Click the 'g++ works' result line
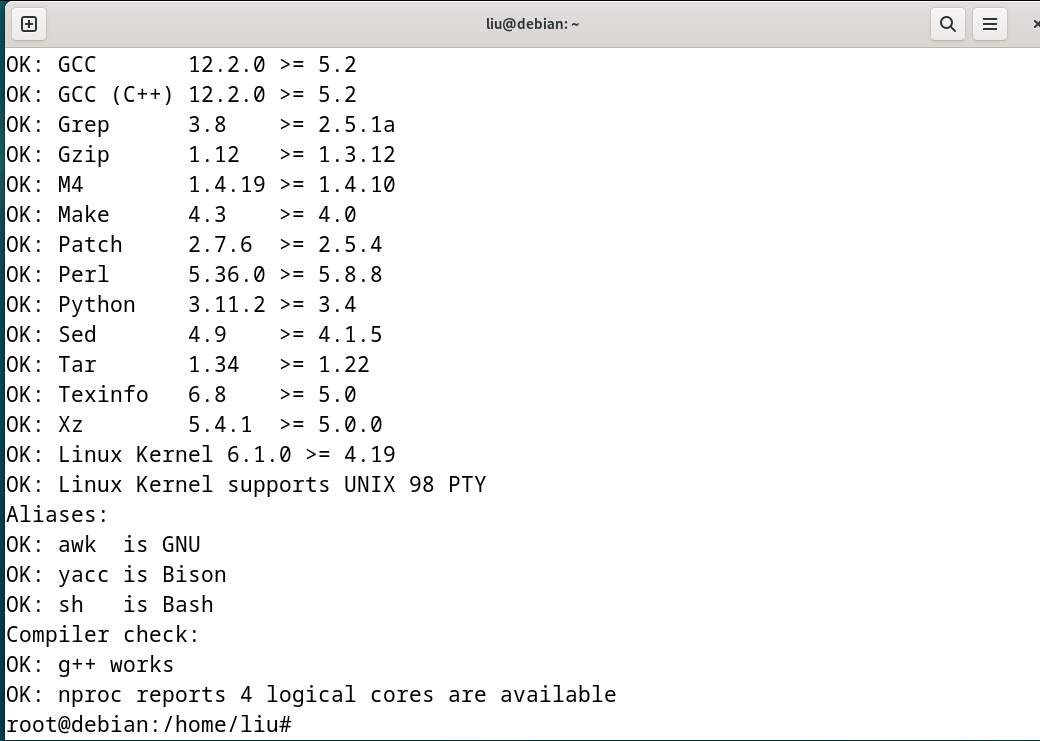Screen dimensions: 1040x741 (90, 664)
